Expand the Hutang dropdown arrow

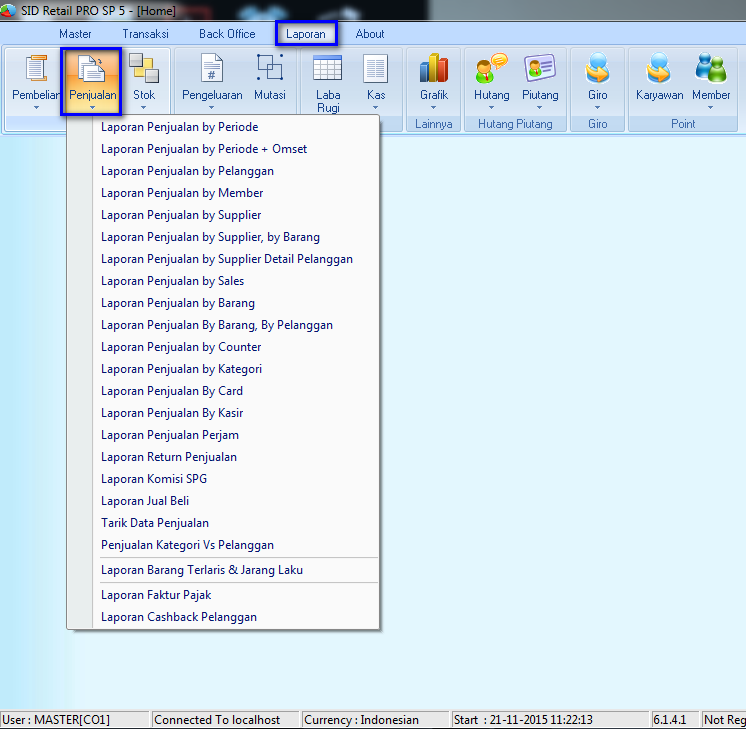pos(491,108)
